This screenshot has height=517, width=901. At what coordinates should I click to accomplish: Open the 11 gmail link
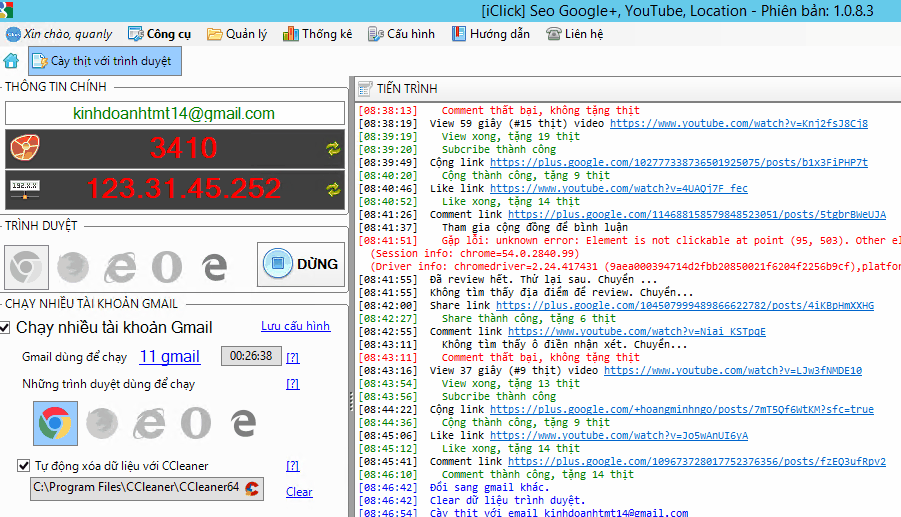pos(170,356)
